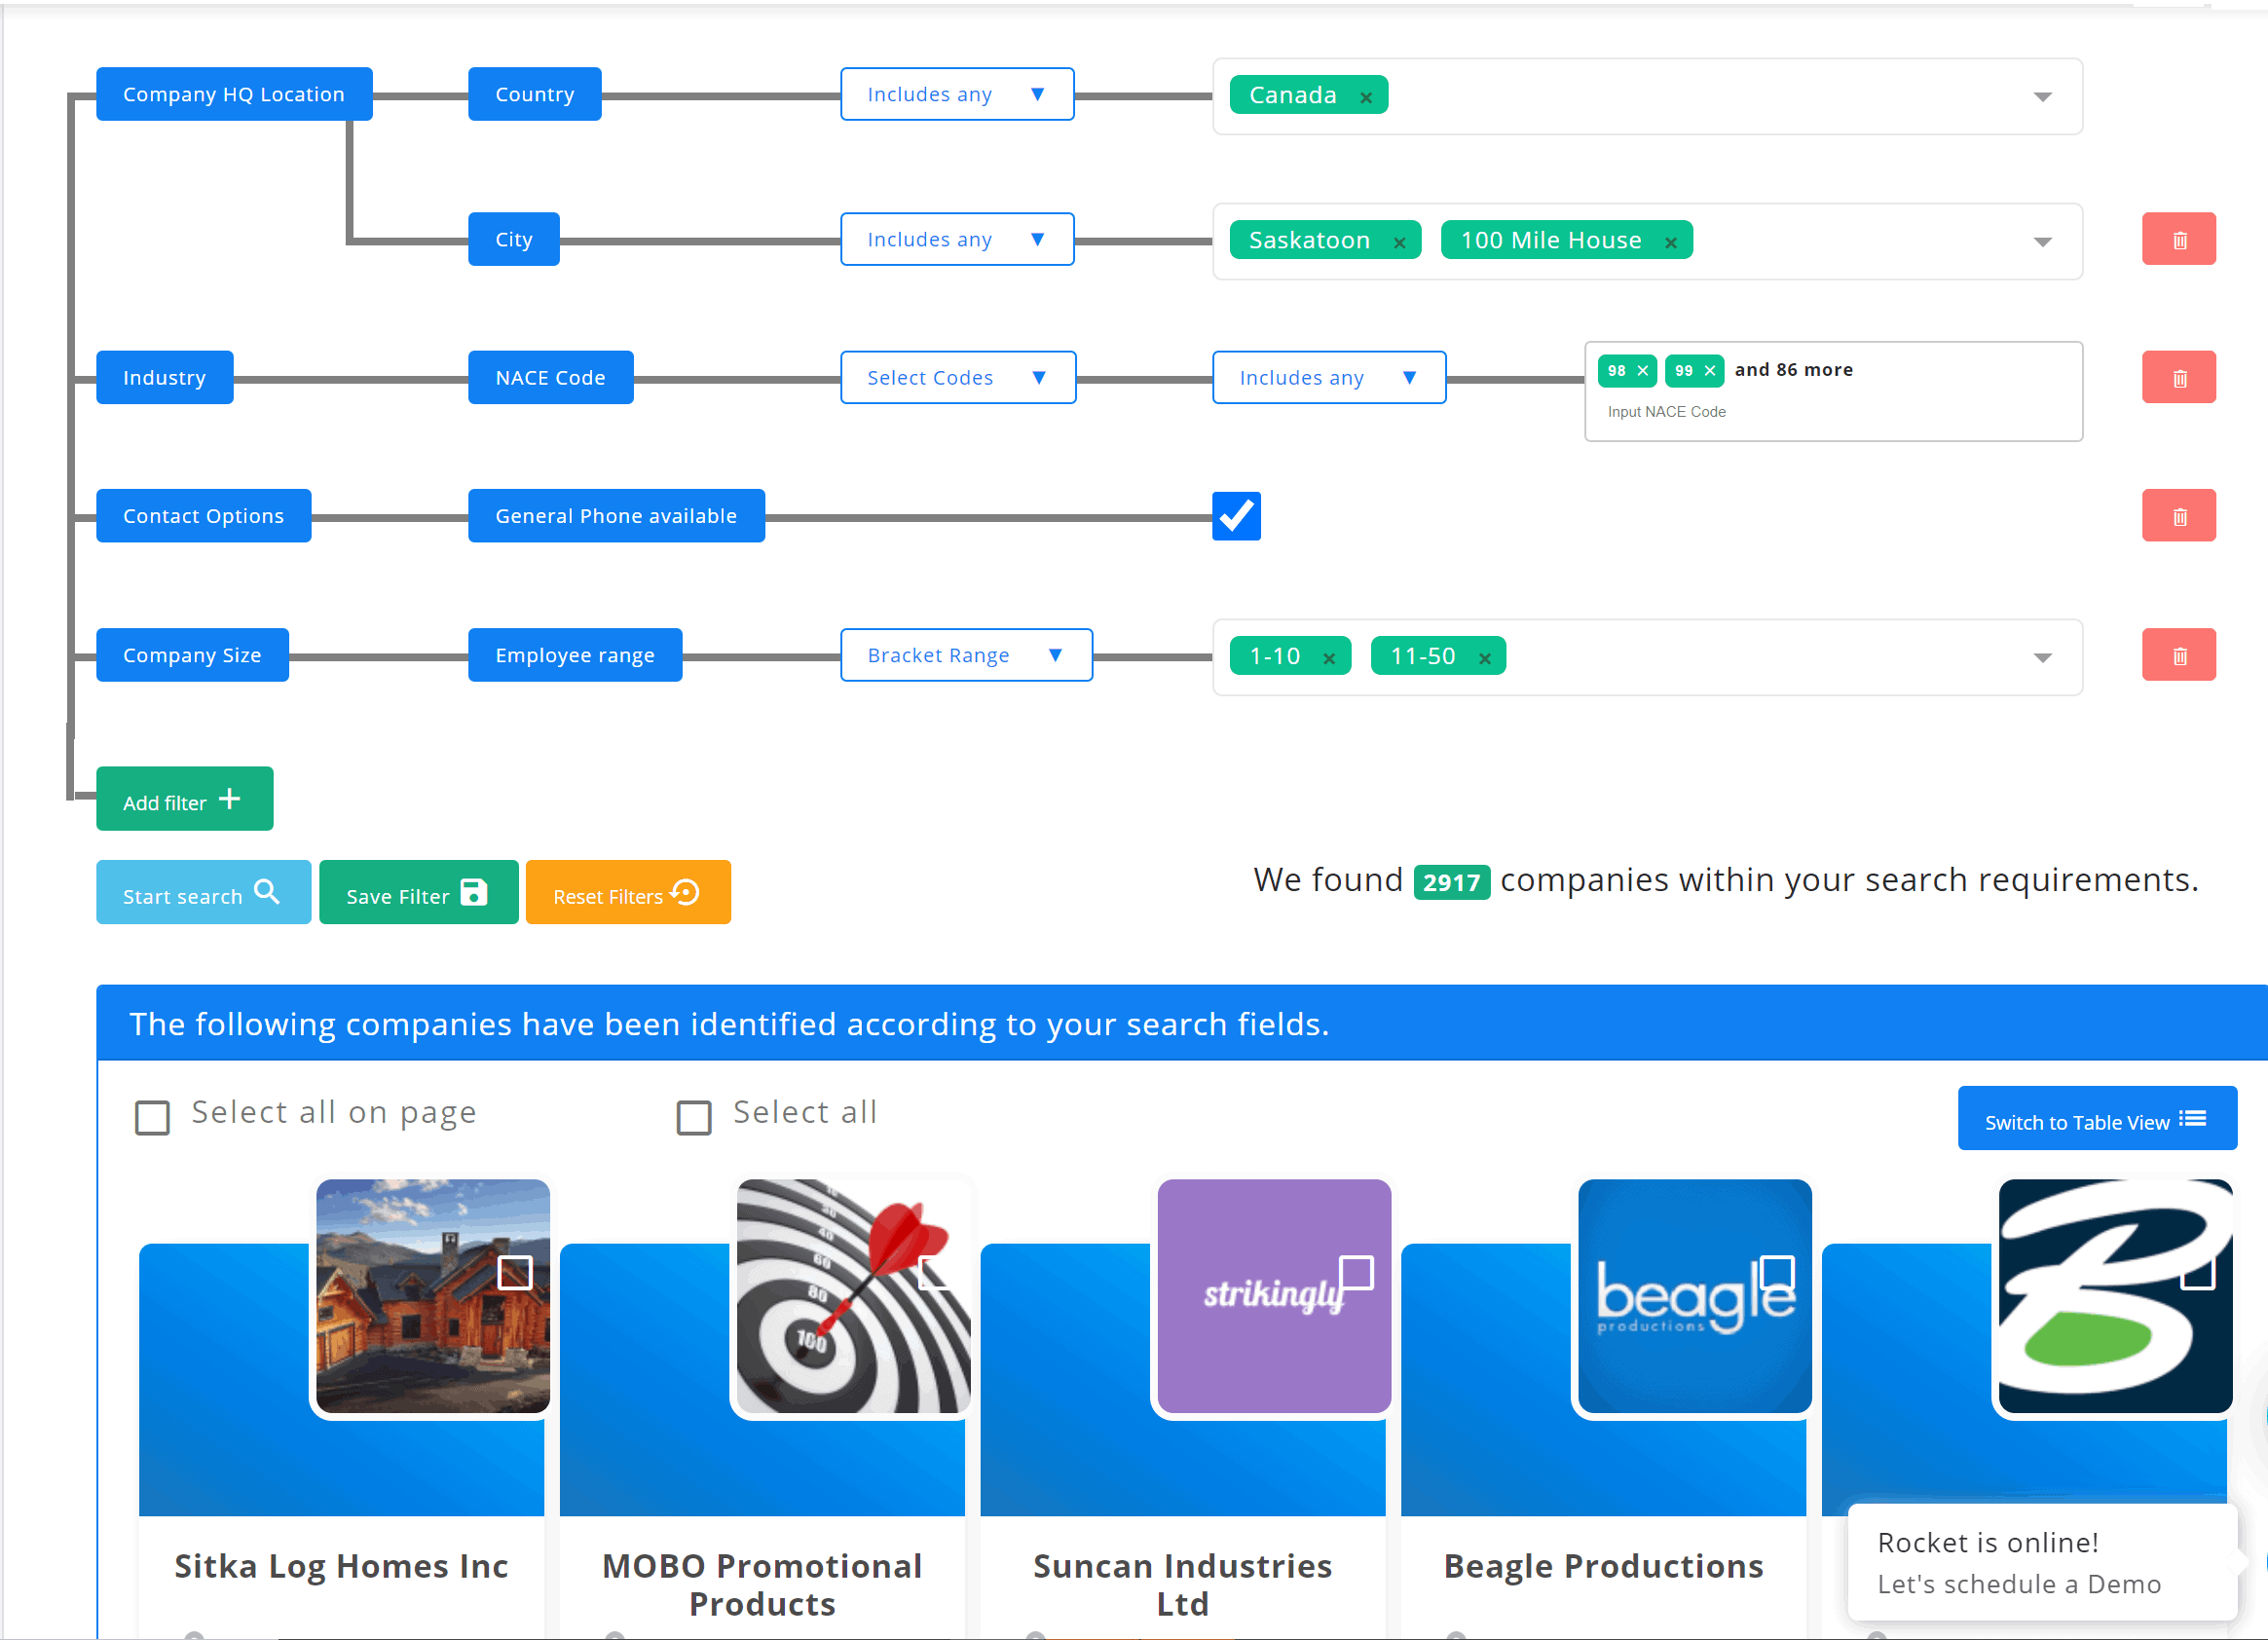Image resolution: width=2268 pixels, height=1640 pixels.
Task: Remove the 100 Mile House tag
Action: tap(1670, 242)
